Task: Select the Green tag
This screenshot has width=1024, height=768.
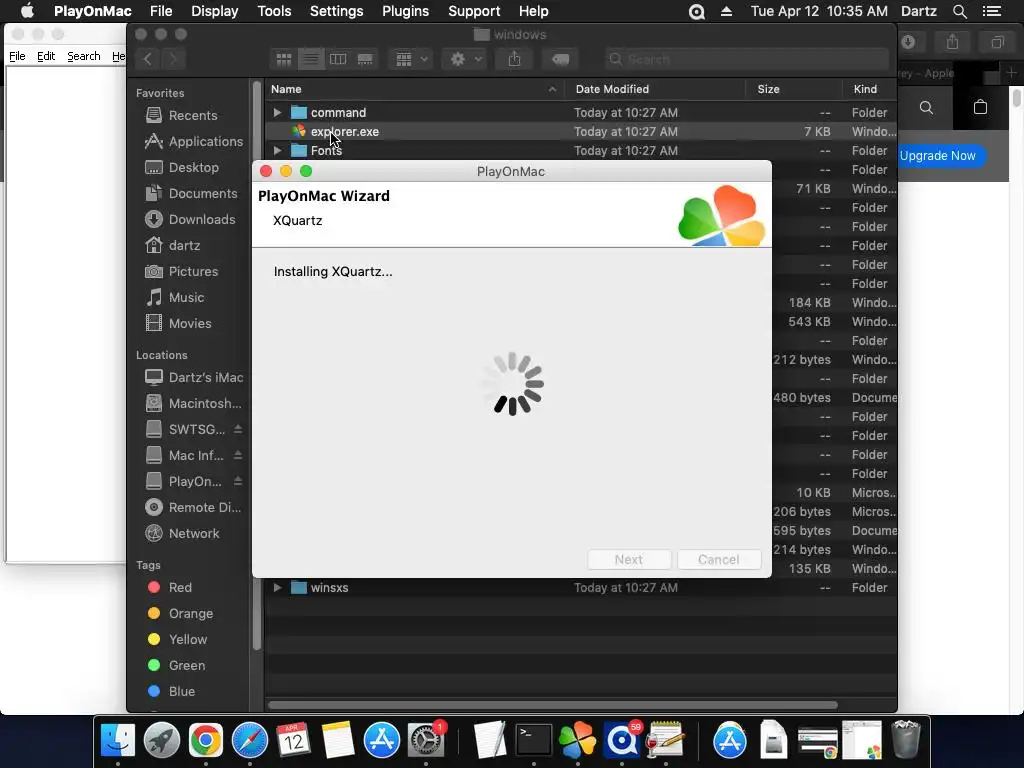Action: [x=176, y=665]
